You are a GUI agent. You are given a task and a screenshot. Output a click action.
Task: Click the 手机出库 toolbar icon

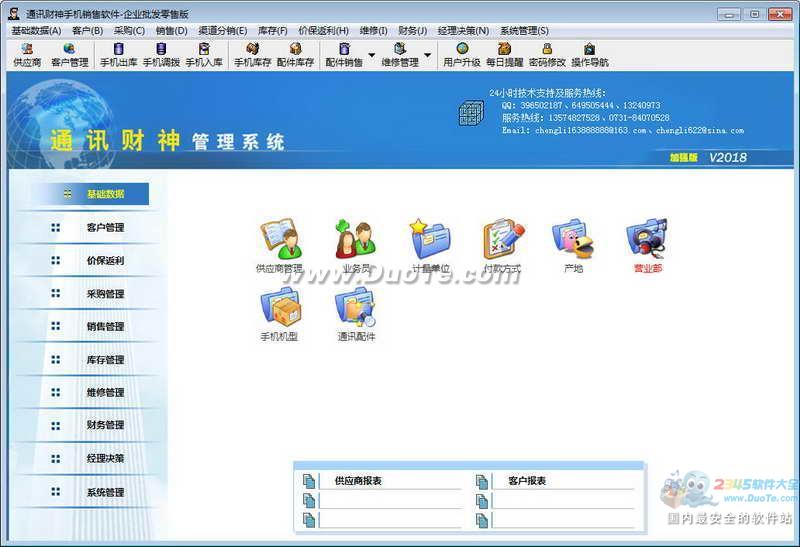(118, 55)
